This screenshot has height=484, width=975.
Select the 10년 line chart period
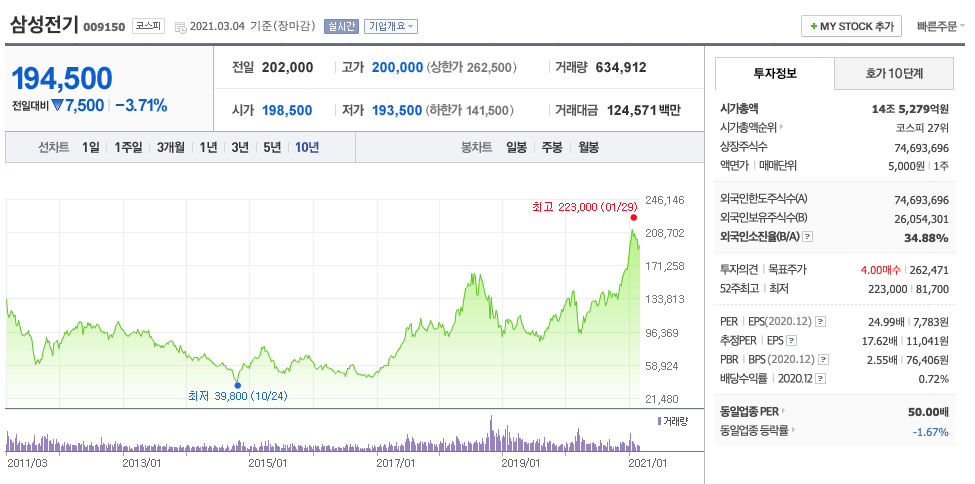point(307,147)
